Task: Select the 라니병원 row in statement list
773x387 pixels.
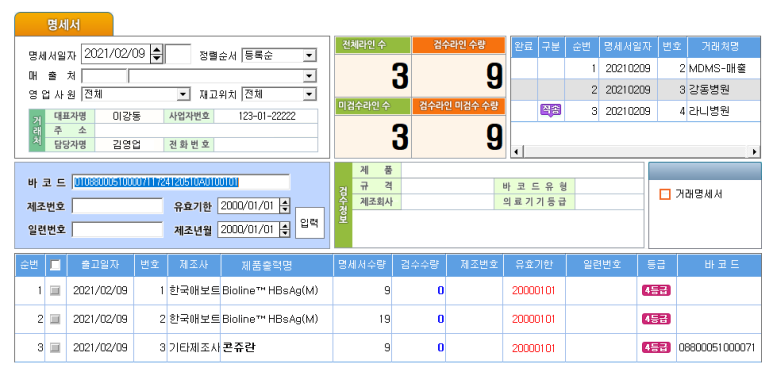Action: pyautogui.click(x=635, y=111)
